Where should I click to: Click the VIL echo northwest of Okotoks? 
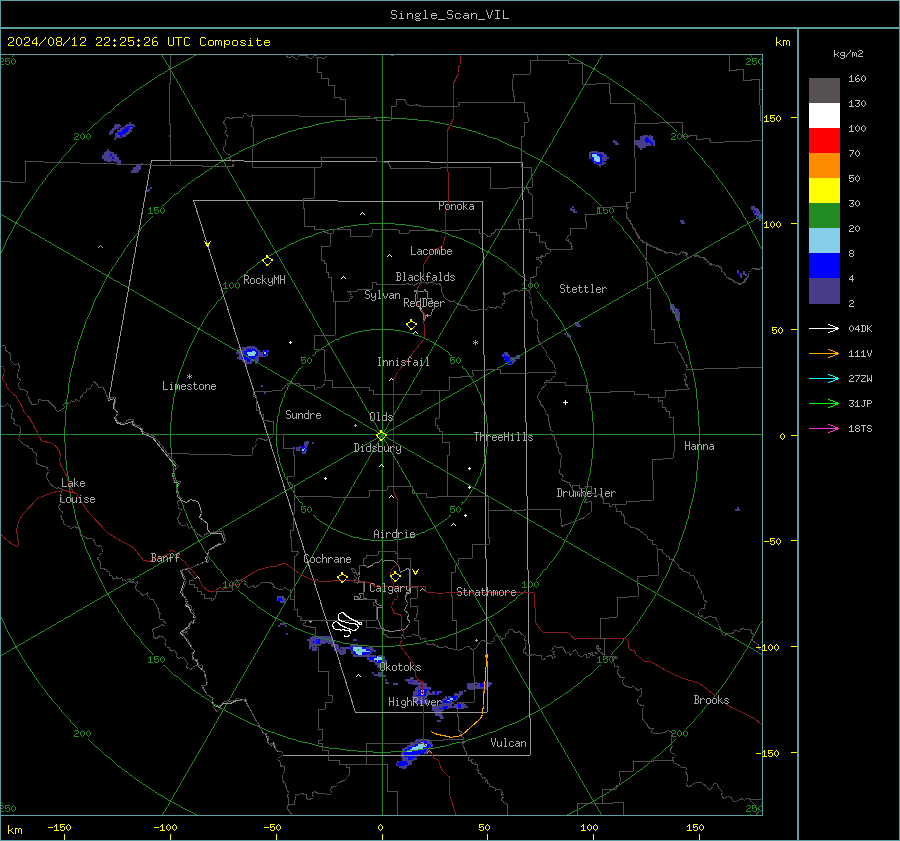coord(360,650)
